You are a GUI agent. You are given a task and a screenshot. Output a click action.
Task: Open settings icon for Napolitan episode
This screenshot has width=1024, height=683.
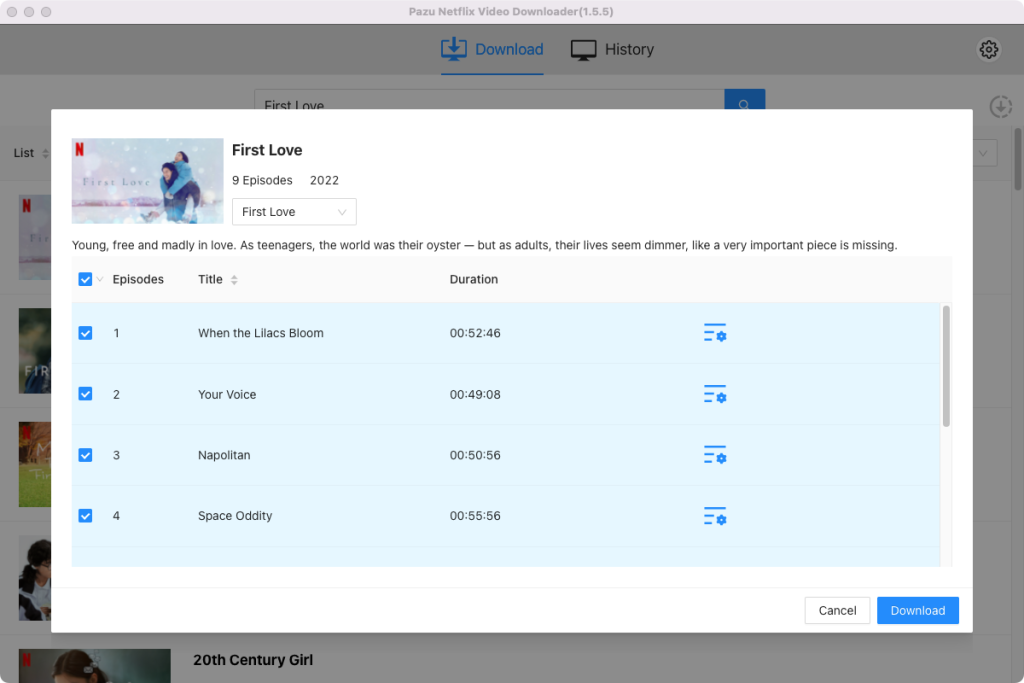coord(715,455)
